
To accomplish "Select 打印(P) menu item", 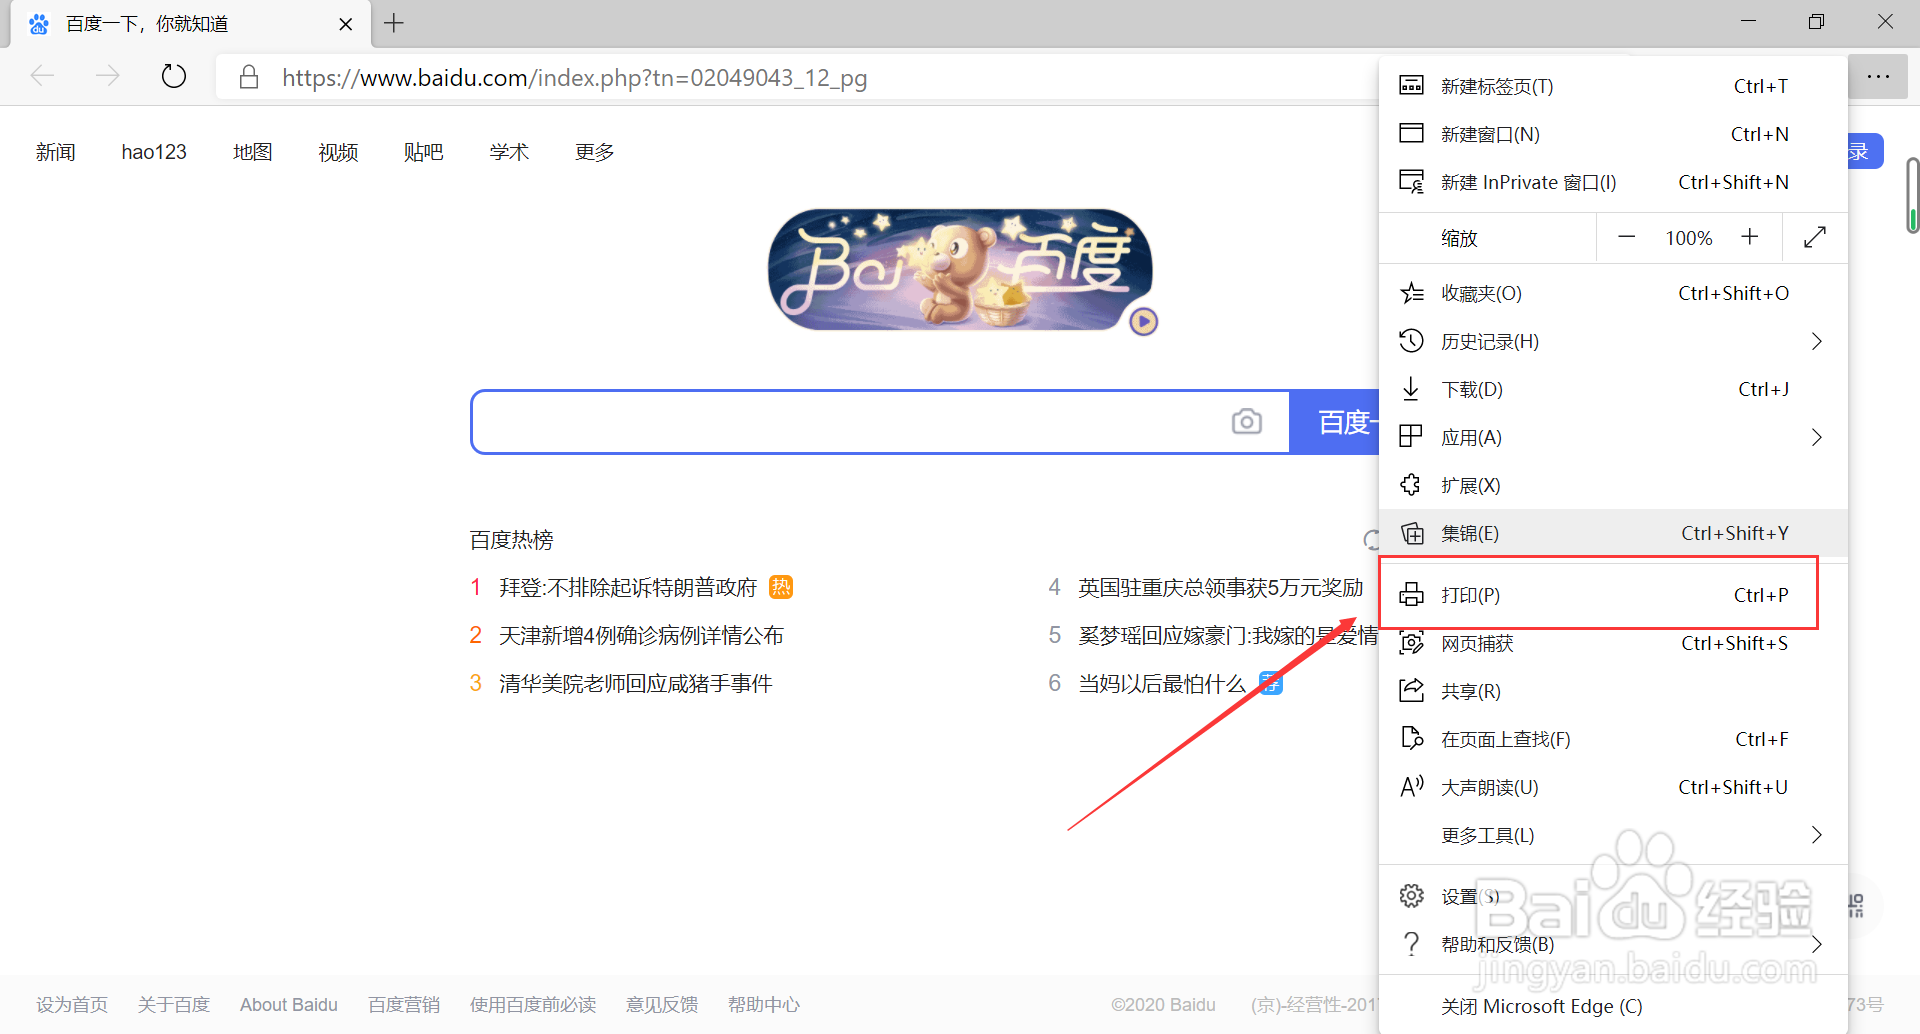I will point(1613,595).
